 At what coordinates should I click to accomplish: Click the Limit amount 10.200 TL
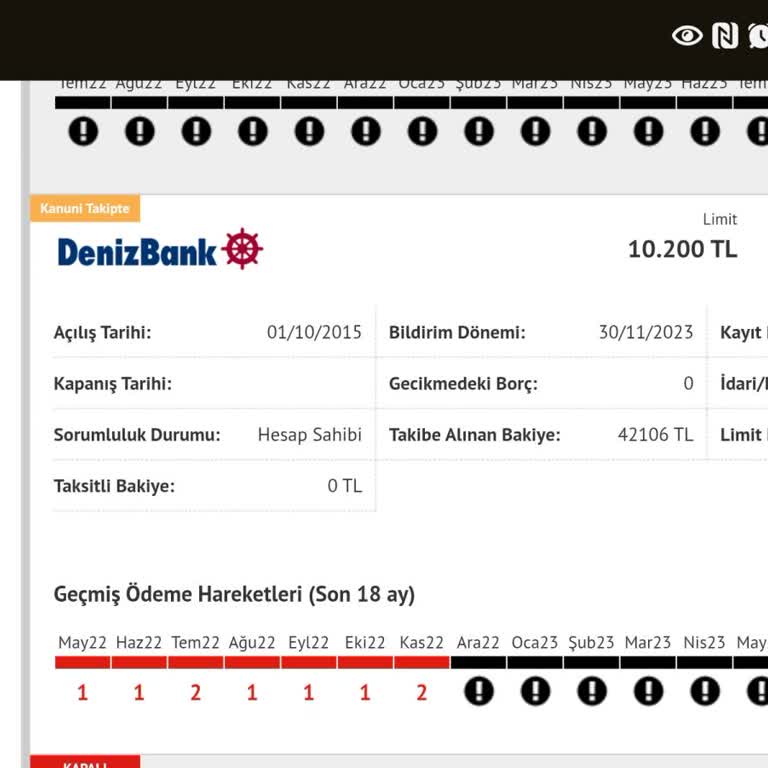click(x=682, y=249)
